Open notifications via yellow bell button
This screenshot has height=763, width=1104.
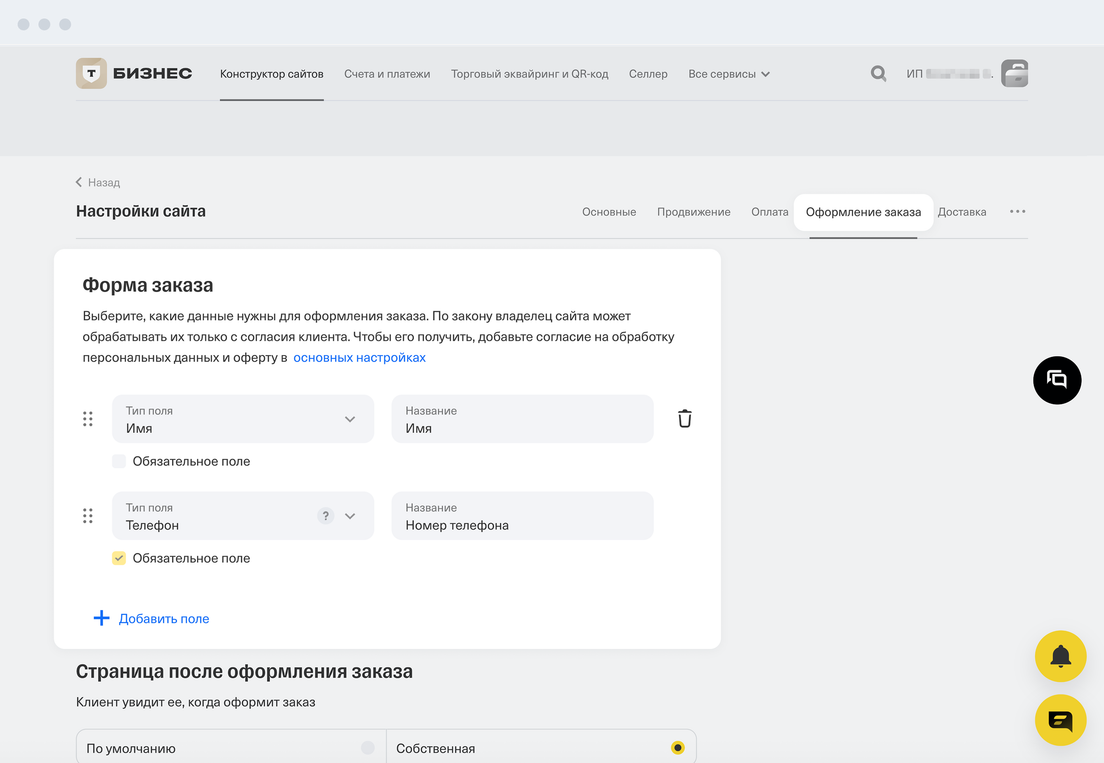(1060, 656)
